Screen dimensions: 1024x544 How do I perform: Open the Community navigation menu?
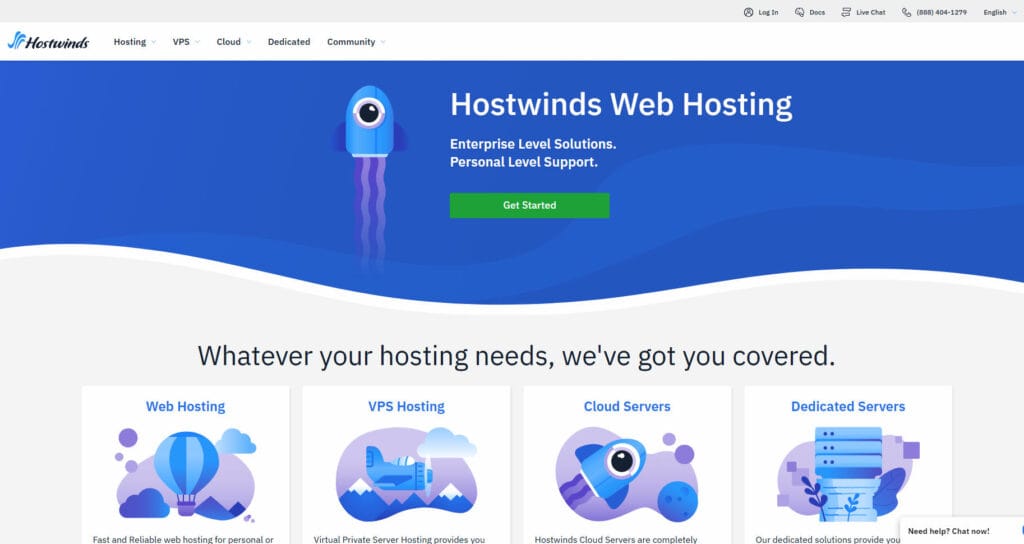click(355, 42)
